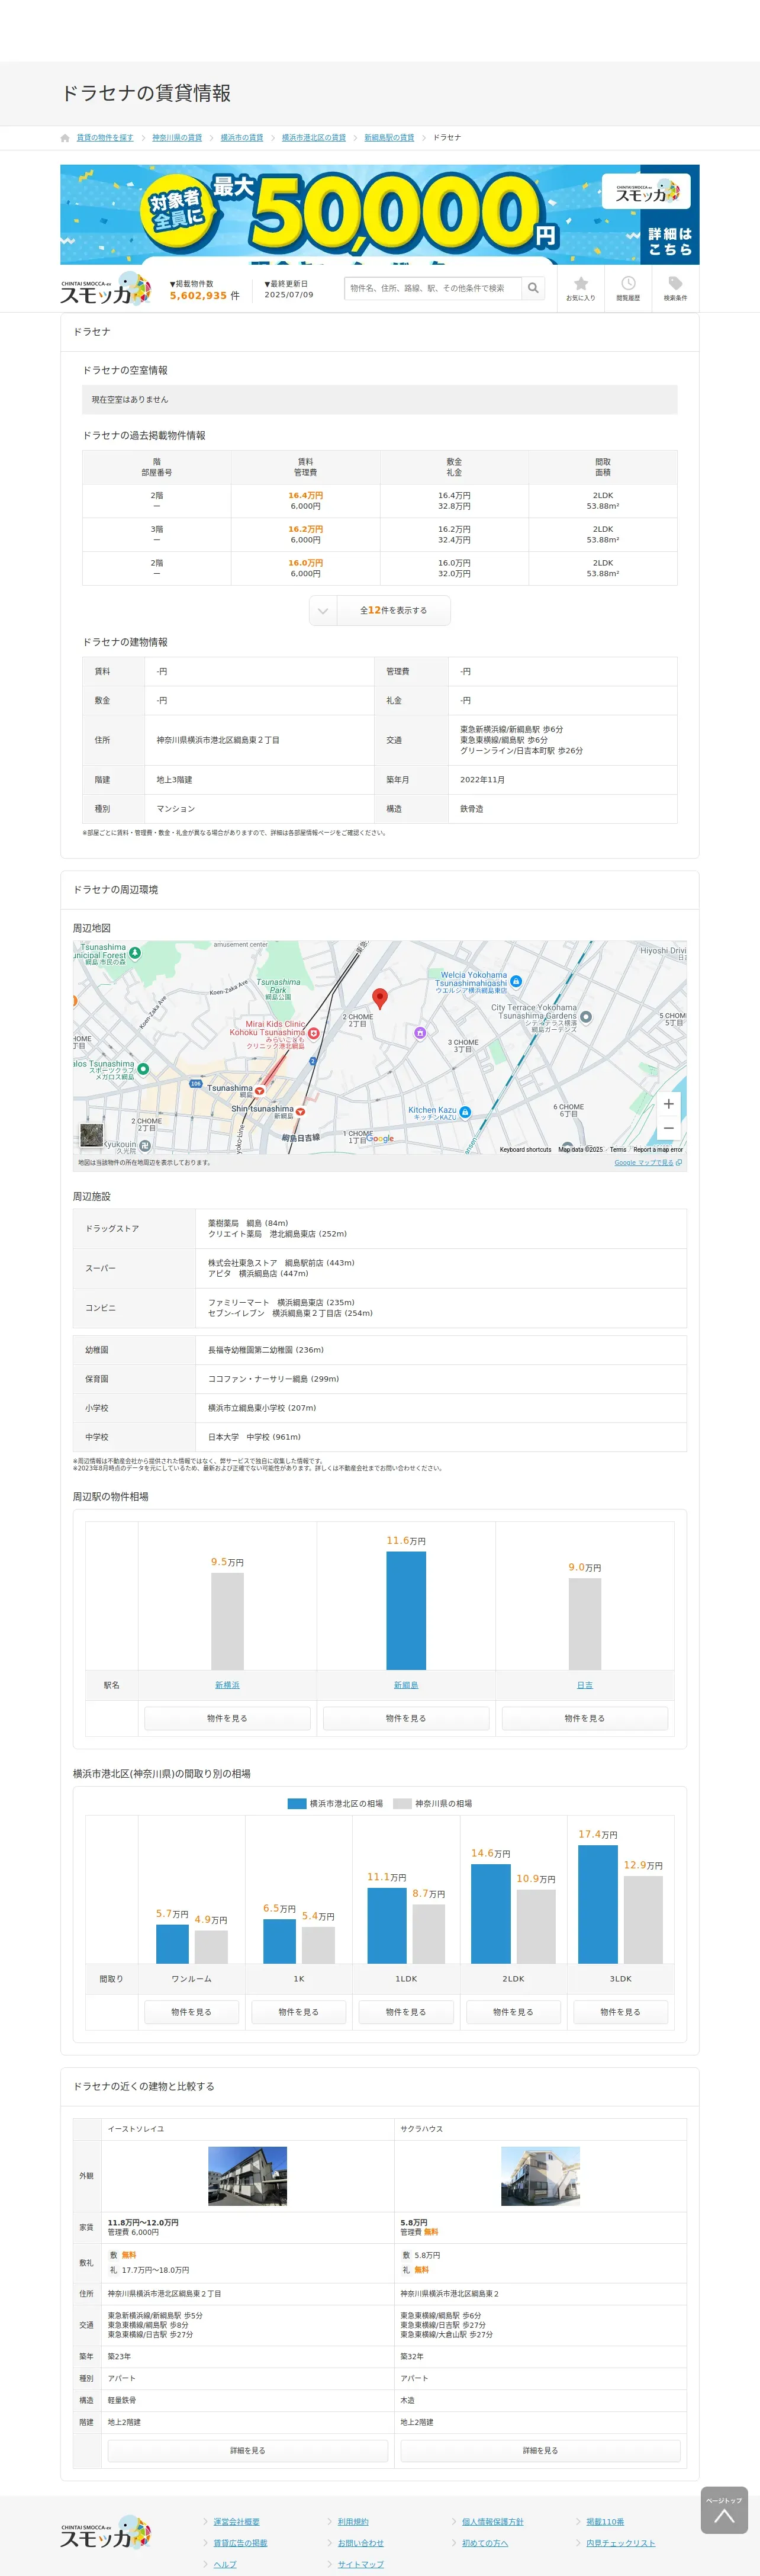Image resolution: width=760 pixels, height=2576 pixels.
Task: Click 物件を見る under 新横浜 station
Action: click(227, 1719)
